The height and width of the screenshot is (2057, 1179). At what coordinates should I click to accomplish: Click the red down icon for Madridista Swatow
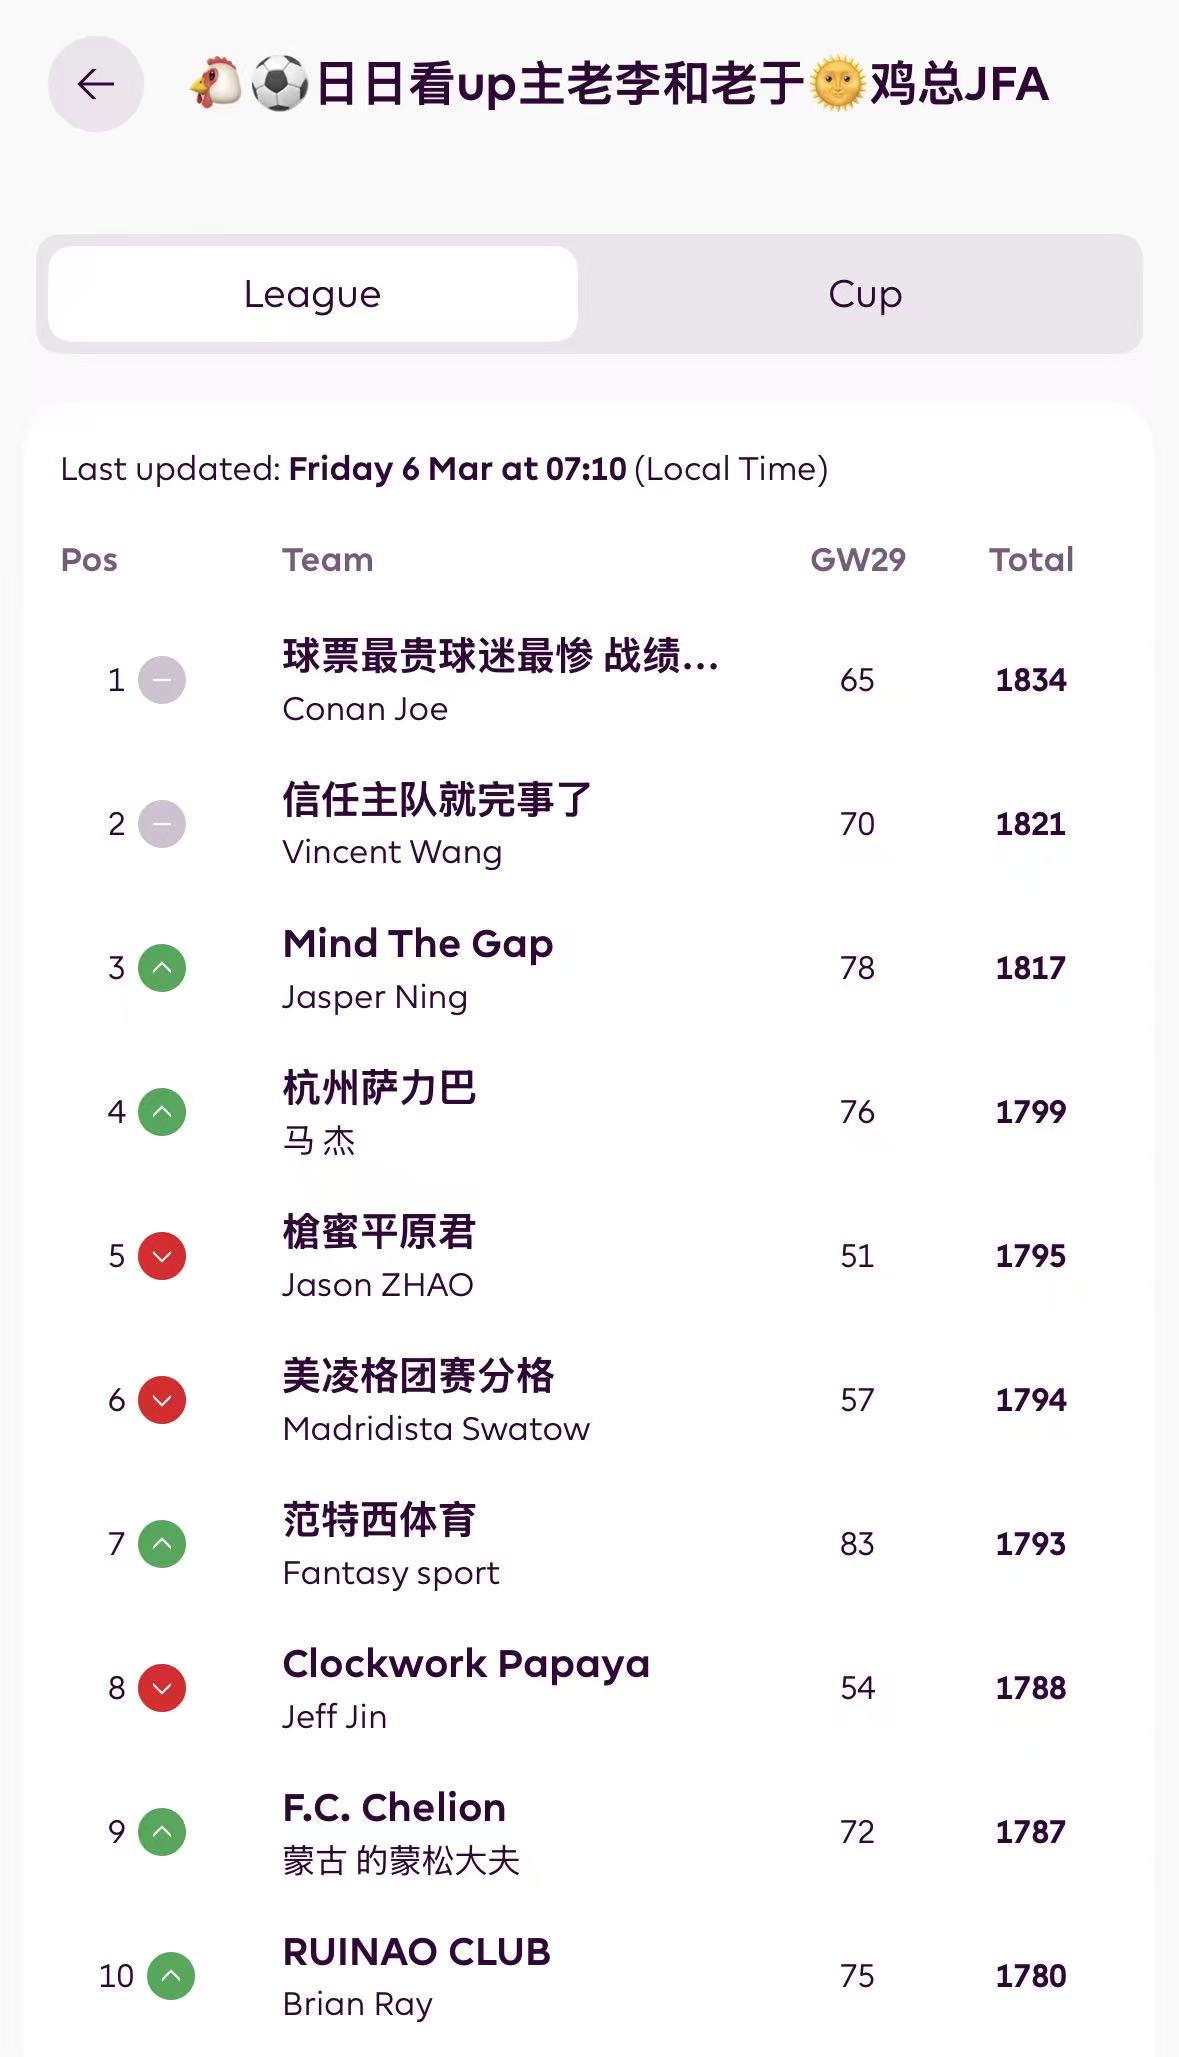click(x=162, y=1400)
